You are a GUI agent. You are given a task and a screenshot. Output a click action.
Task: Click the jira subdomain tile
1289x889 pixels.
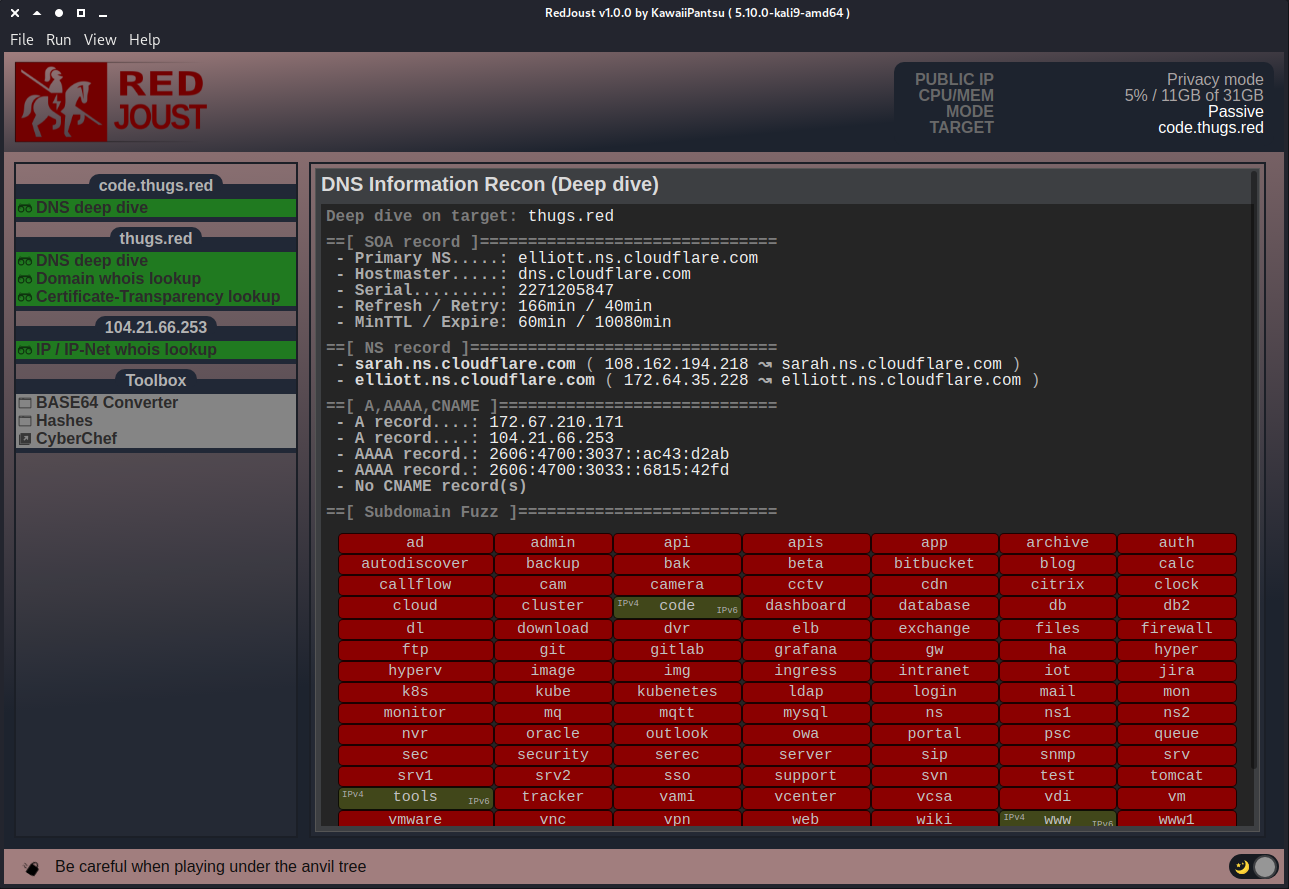click(x=1177, y=671)
